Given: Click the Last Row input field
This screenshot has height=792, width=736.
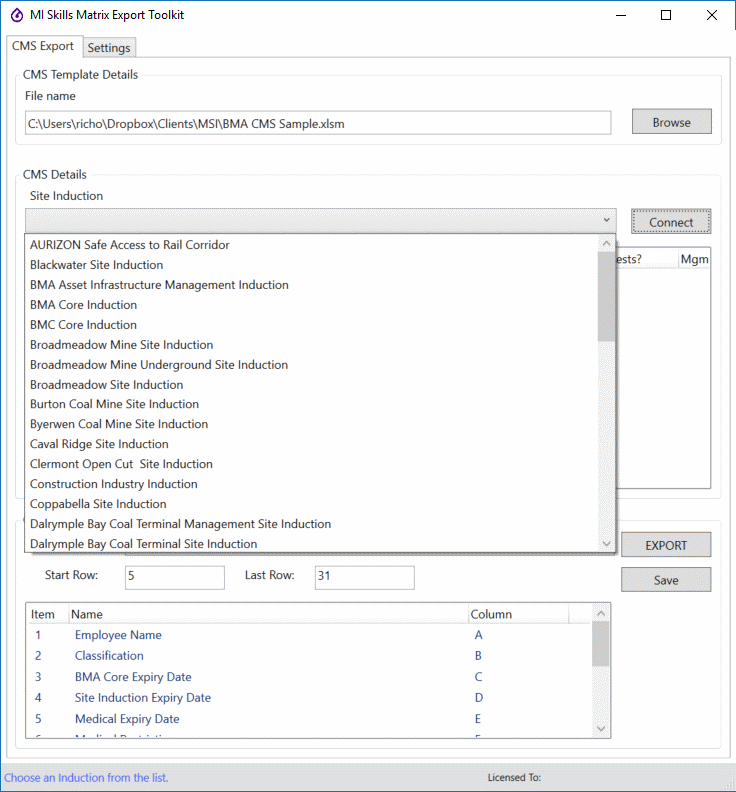Looking at the screenshot, I should point(365,577).
